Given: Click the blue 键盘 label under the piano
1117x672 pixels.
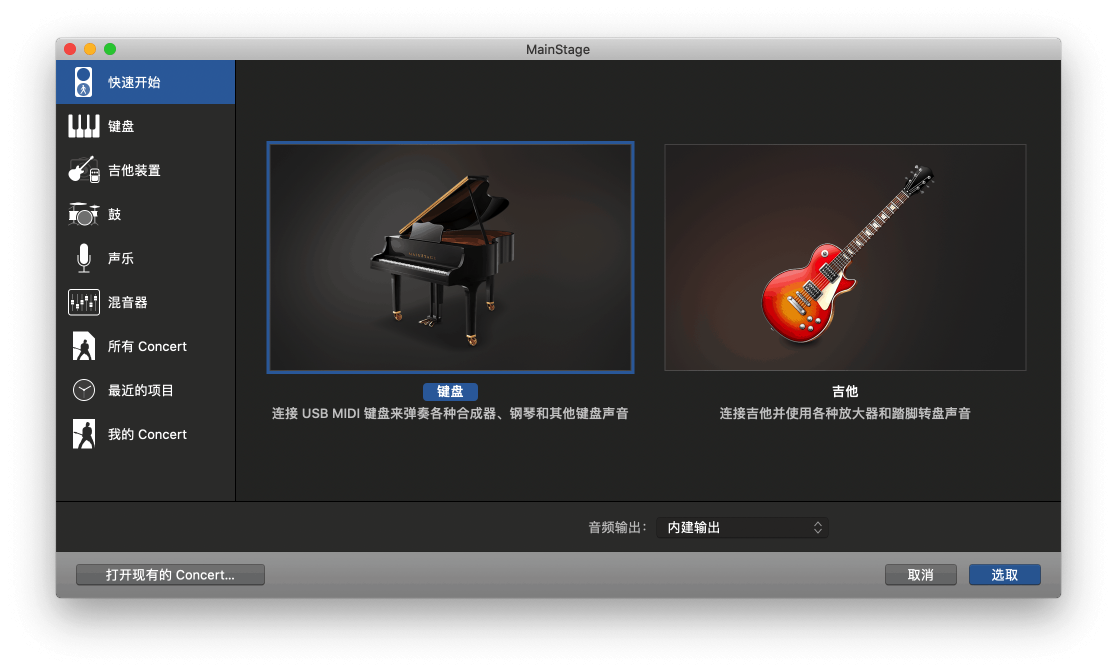Looking at the screenshot, I should click(x=450, y=391).
